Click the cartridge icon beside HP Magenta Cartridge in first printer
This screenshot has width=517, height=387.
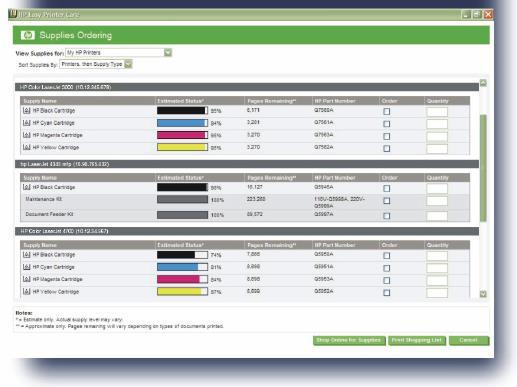27,135
